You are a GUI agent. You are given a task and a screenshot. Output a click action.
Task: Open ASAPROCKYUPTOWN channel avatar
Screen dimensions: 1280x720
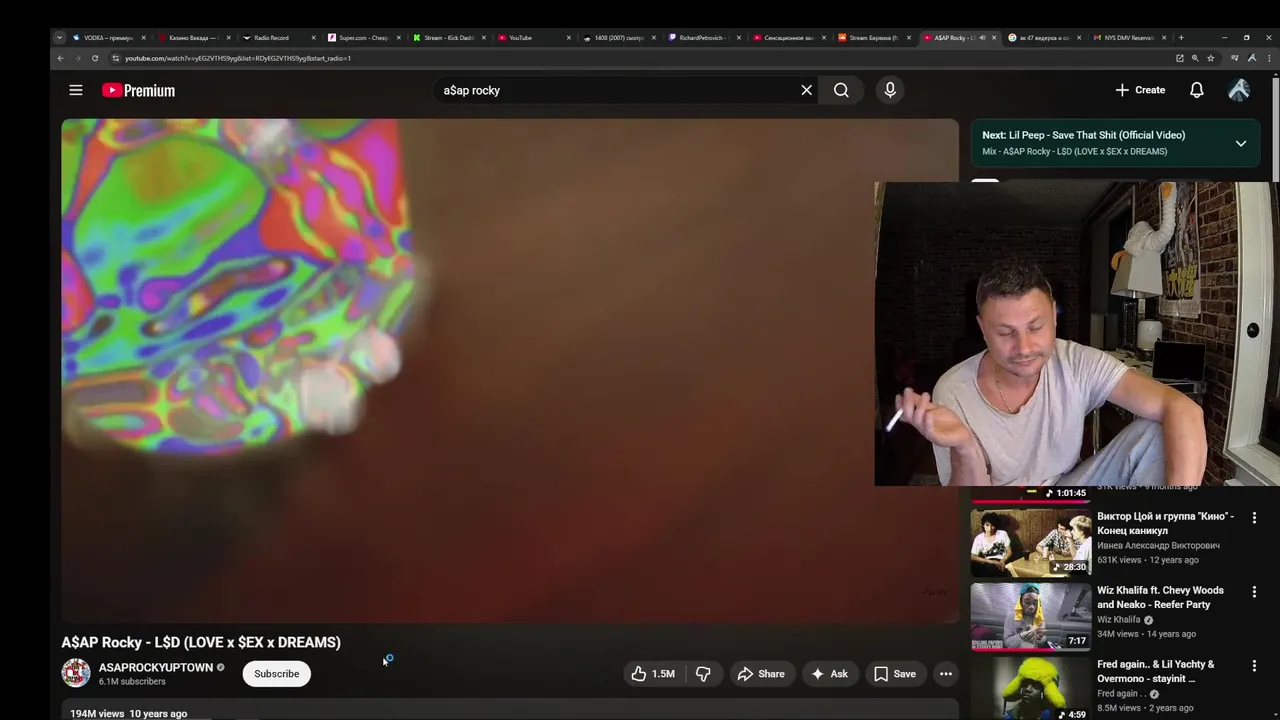point(76,674)
